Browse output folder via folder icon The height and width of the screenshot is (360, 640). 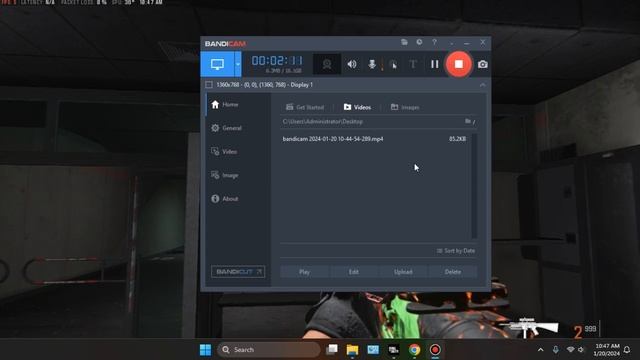click(468, 121)
